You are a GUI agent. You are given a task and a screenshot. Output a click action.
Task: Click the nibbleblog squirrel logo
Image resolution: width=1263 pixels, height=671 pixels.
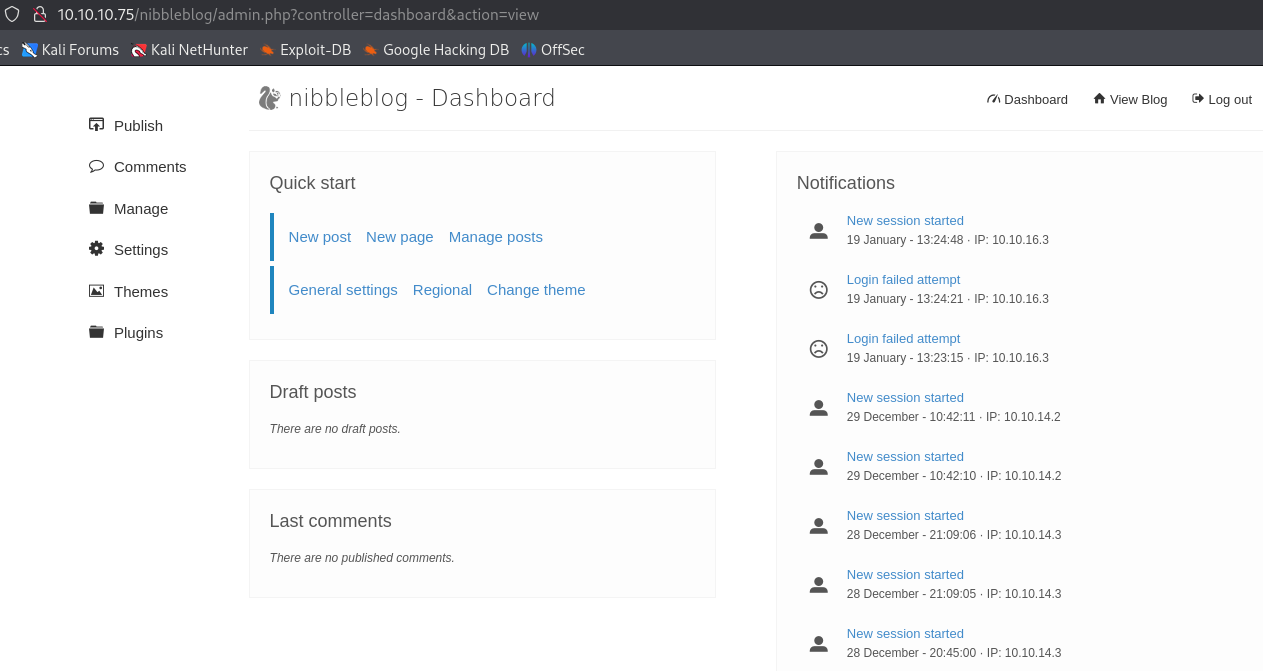[x=269, y=97]
